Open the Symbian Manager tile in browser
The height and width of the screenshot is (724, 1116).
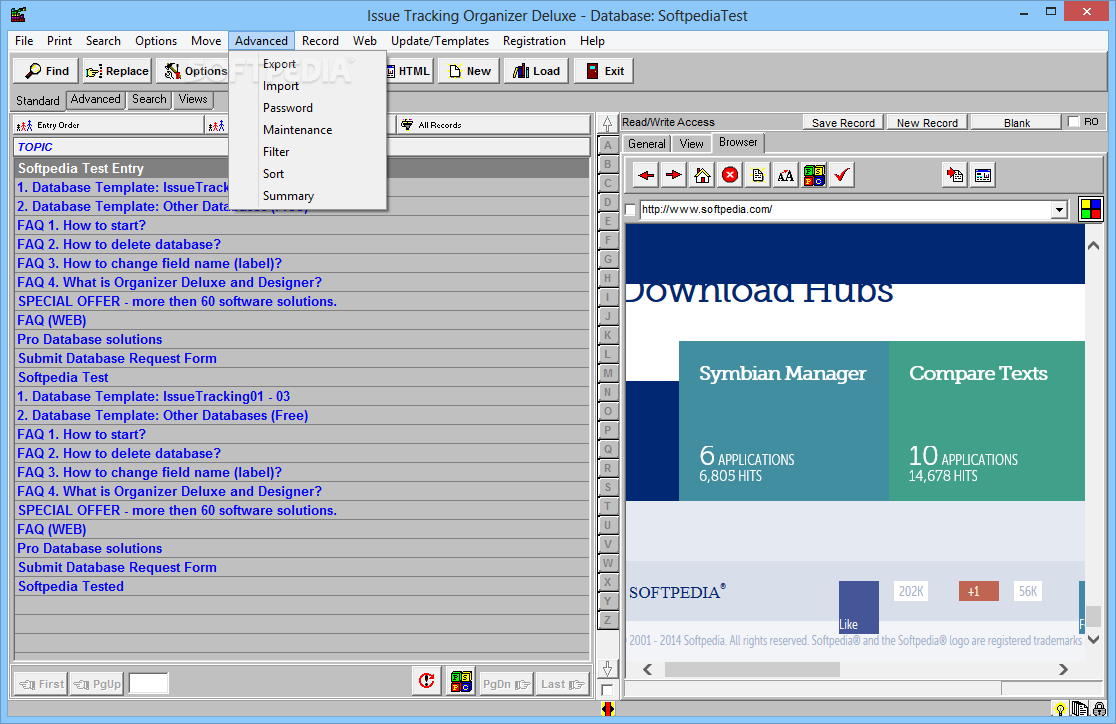pyautogui.click(x=784, y=421)
